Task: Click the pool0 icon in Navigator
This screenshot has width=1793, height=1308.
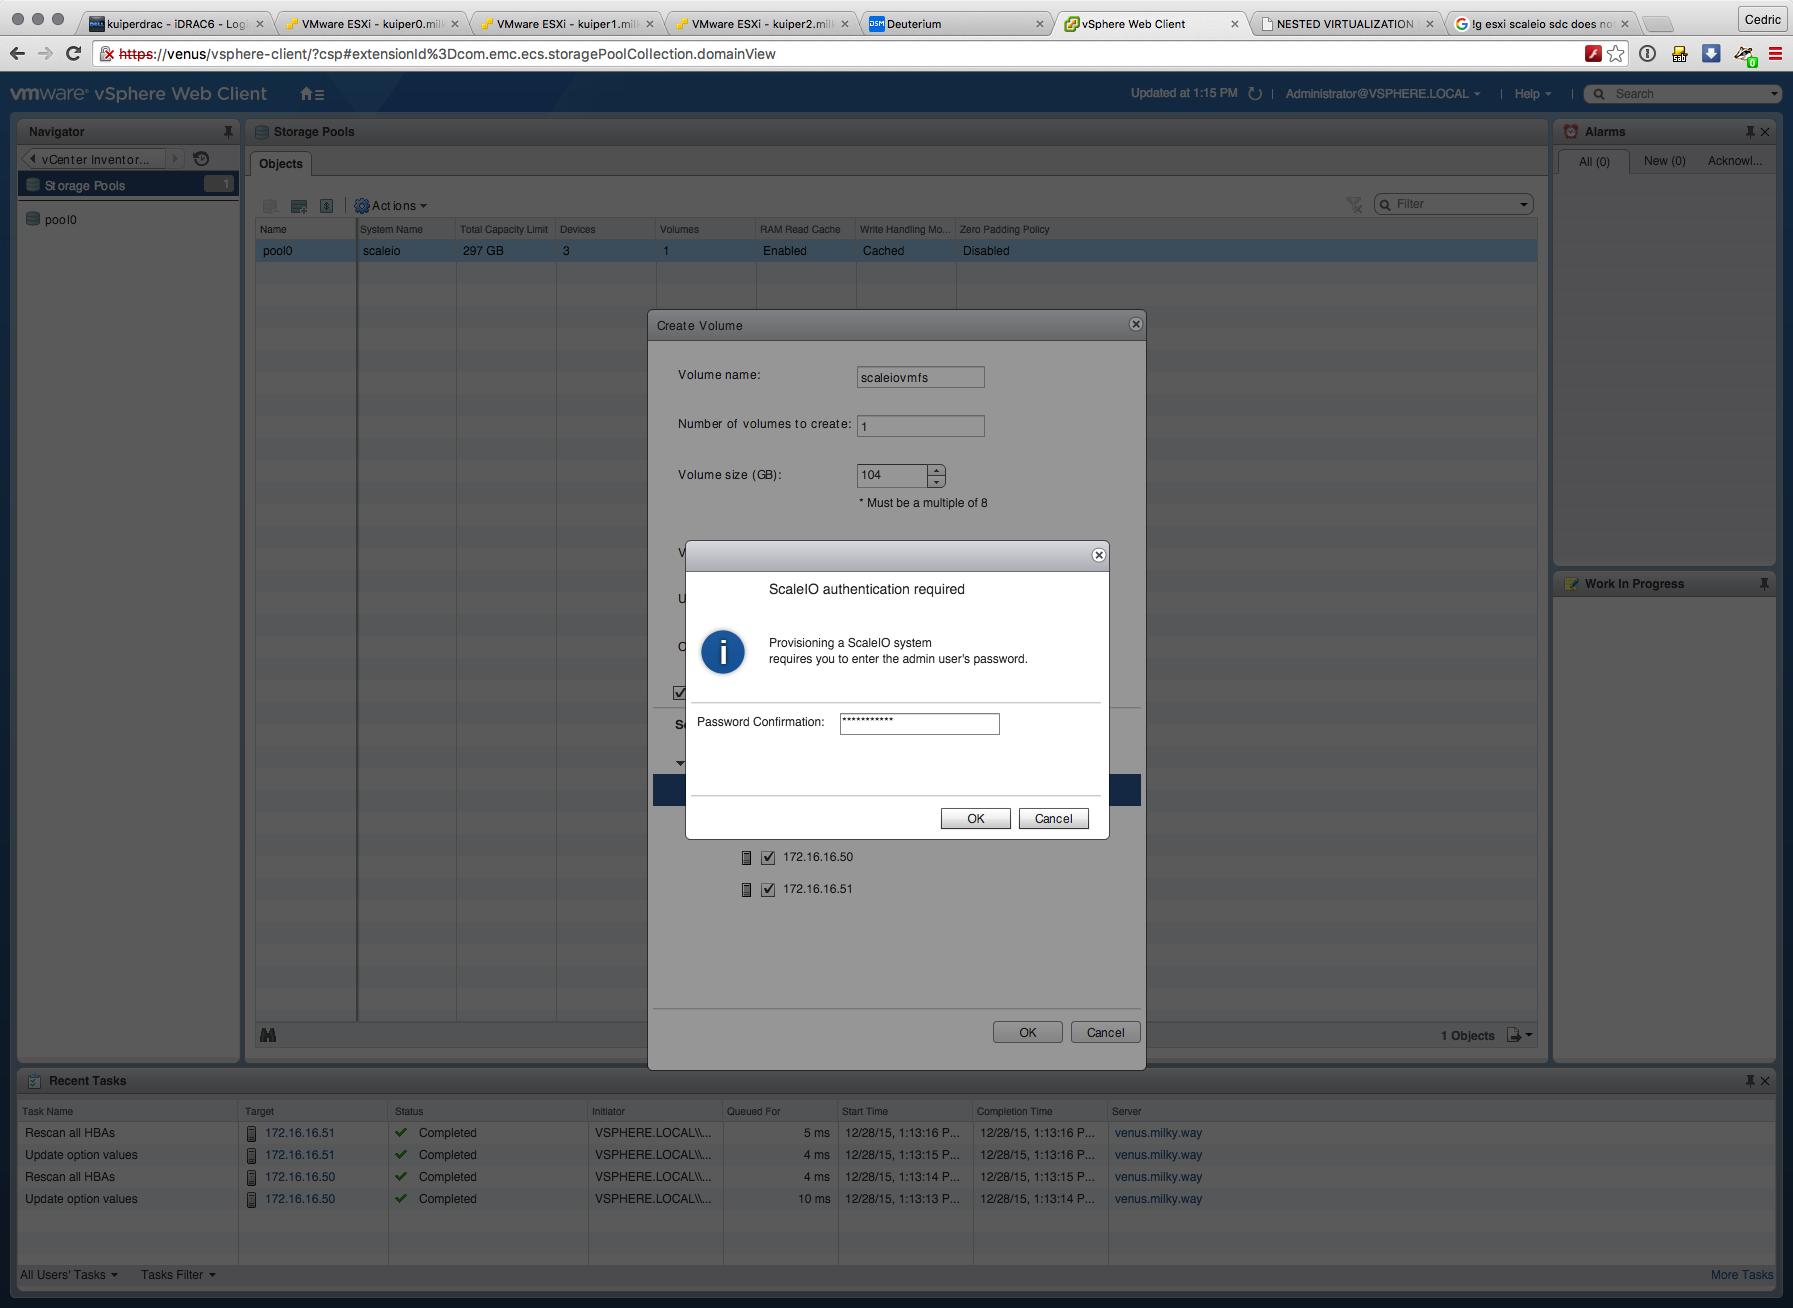Action: pos(33,219)
